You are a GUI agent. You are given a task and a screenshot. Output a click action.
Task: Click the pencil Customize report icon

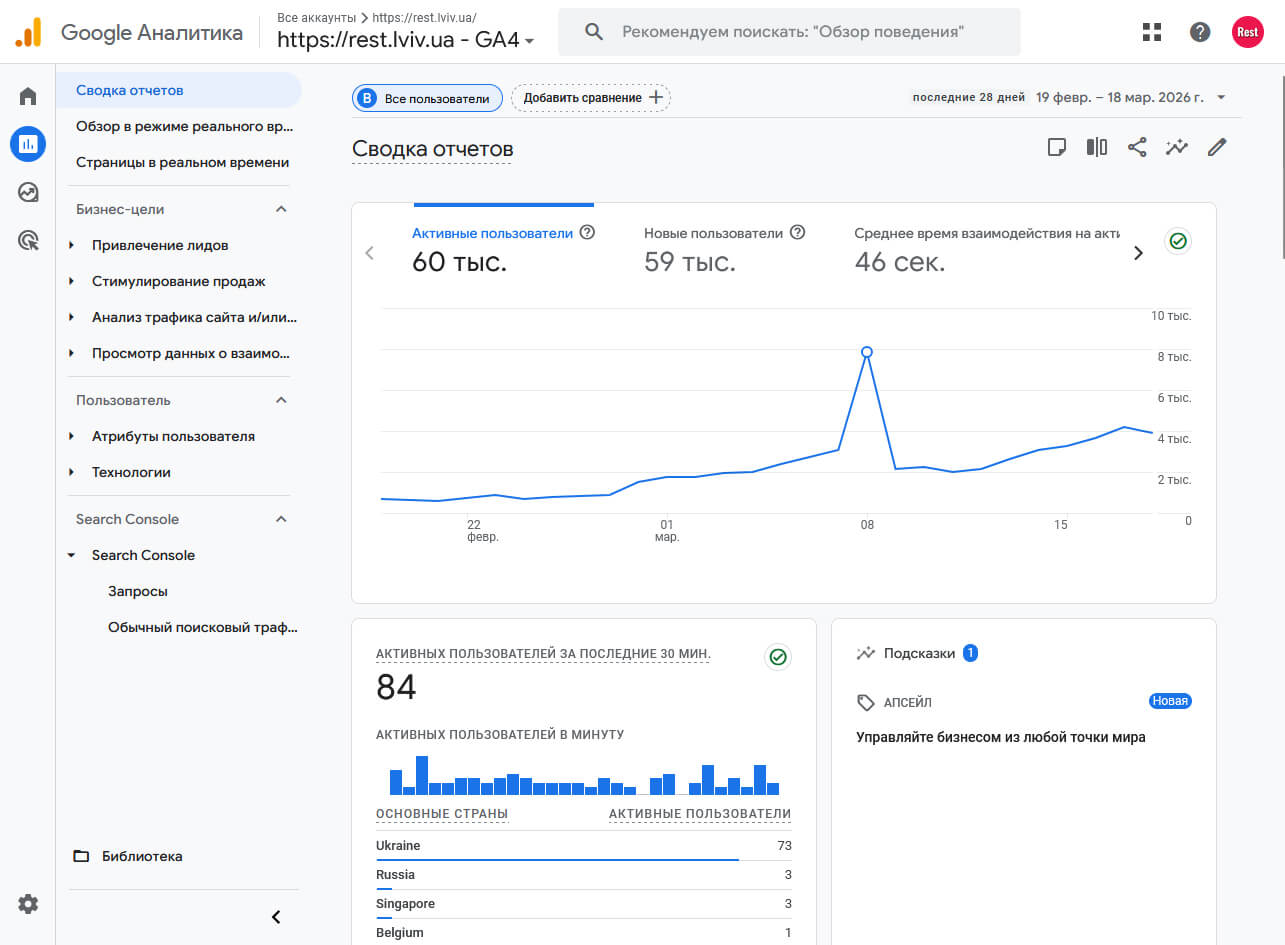(x=1217, y=147)
